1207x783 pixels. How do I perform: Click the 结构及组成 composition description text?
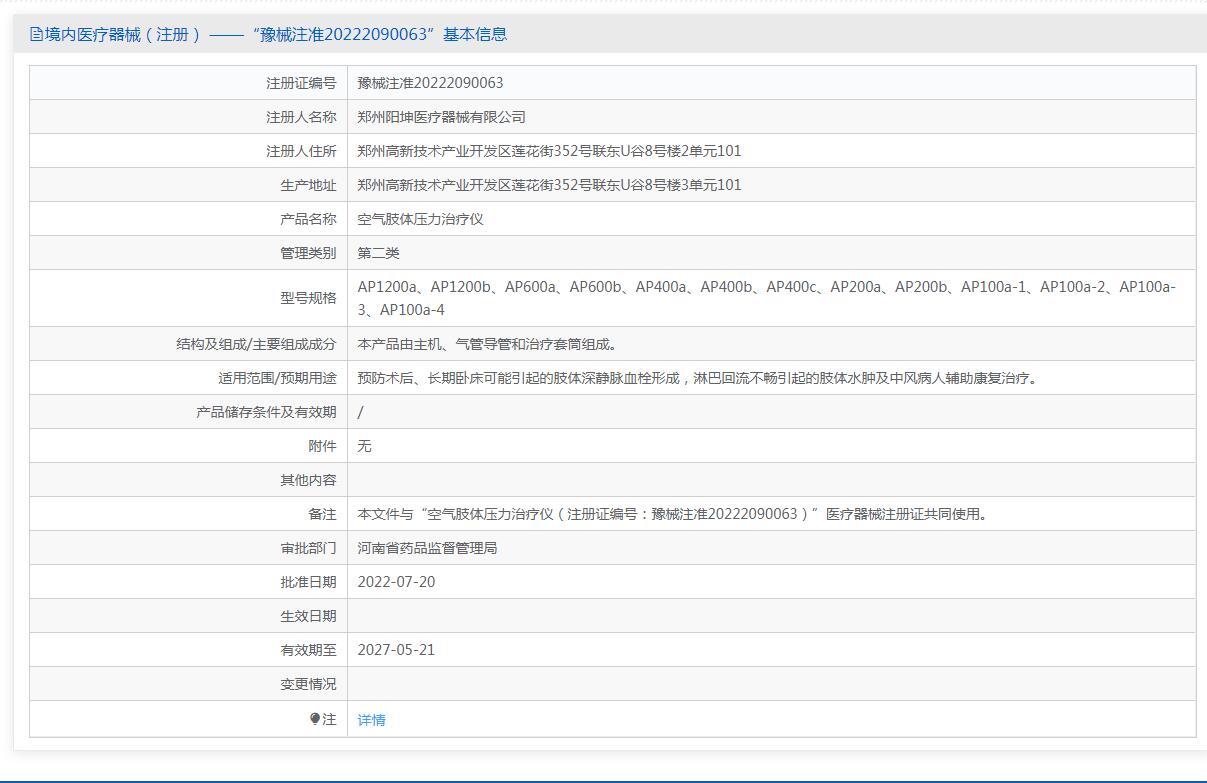click(488, 345)
